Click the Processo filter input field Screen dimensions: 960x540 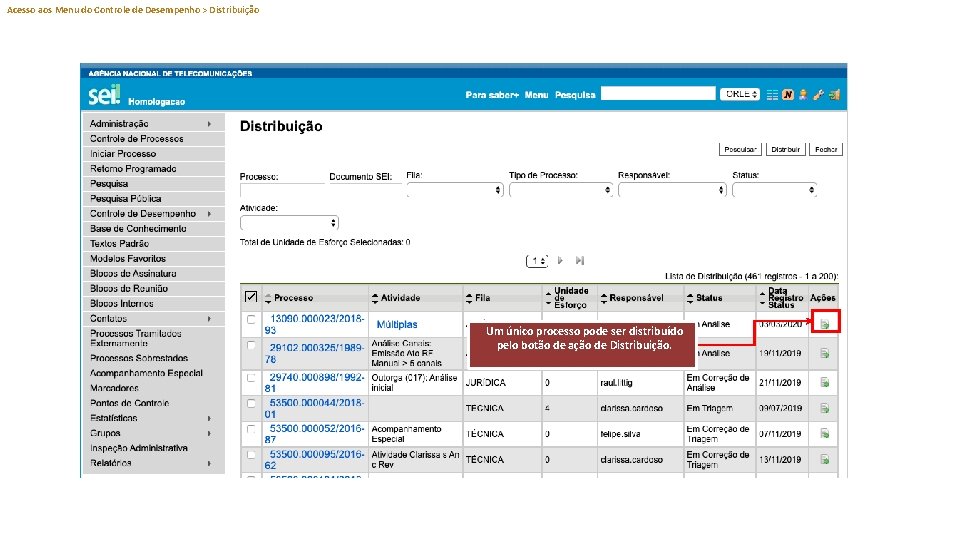point(282,190)
